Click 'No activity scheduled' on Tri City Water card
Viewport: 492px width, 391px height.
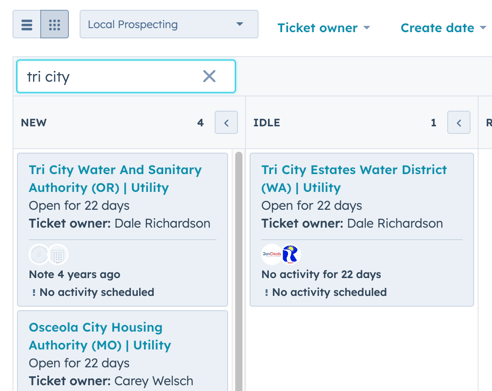click(97, 292)
